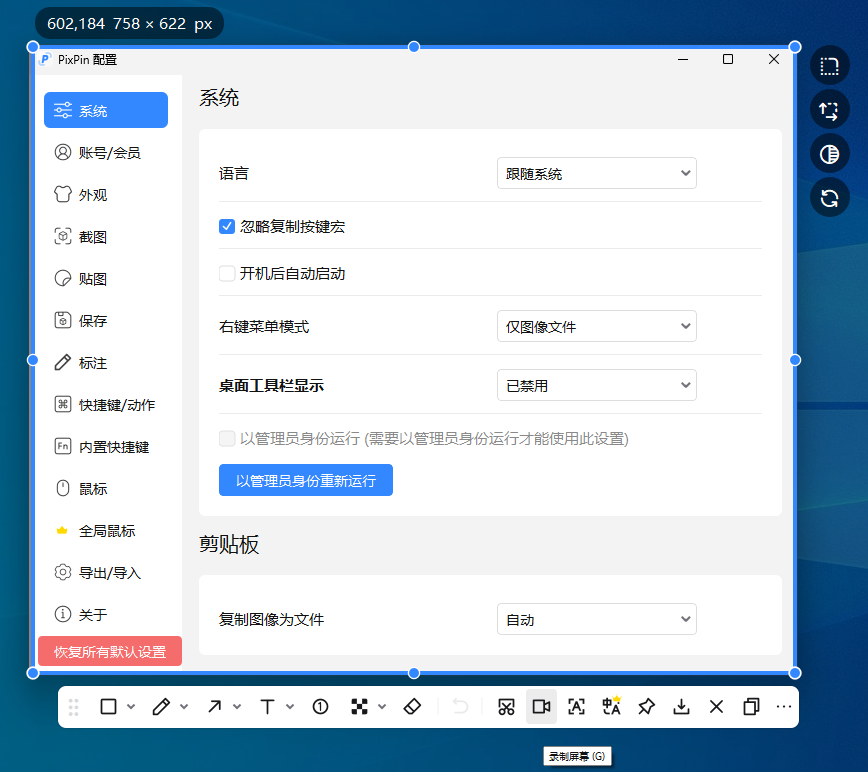Maximize the PixPin 配置 window
The height and width of the screenshot is (772, 868).
[728, 59]
